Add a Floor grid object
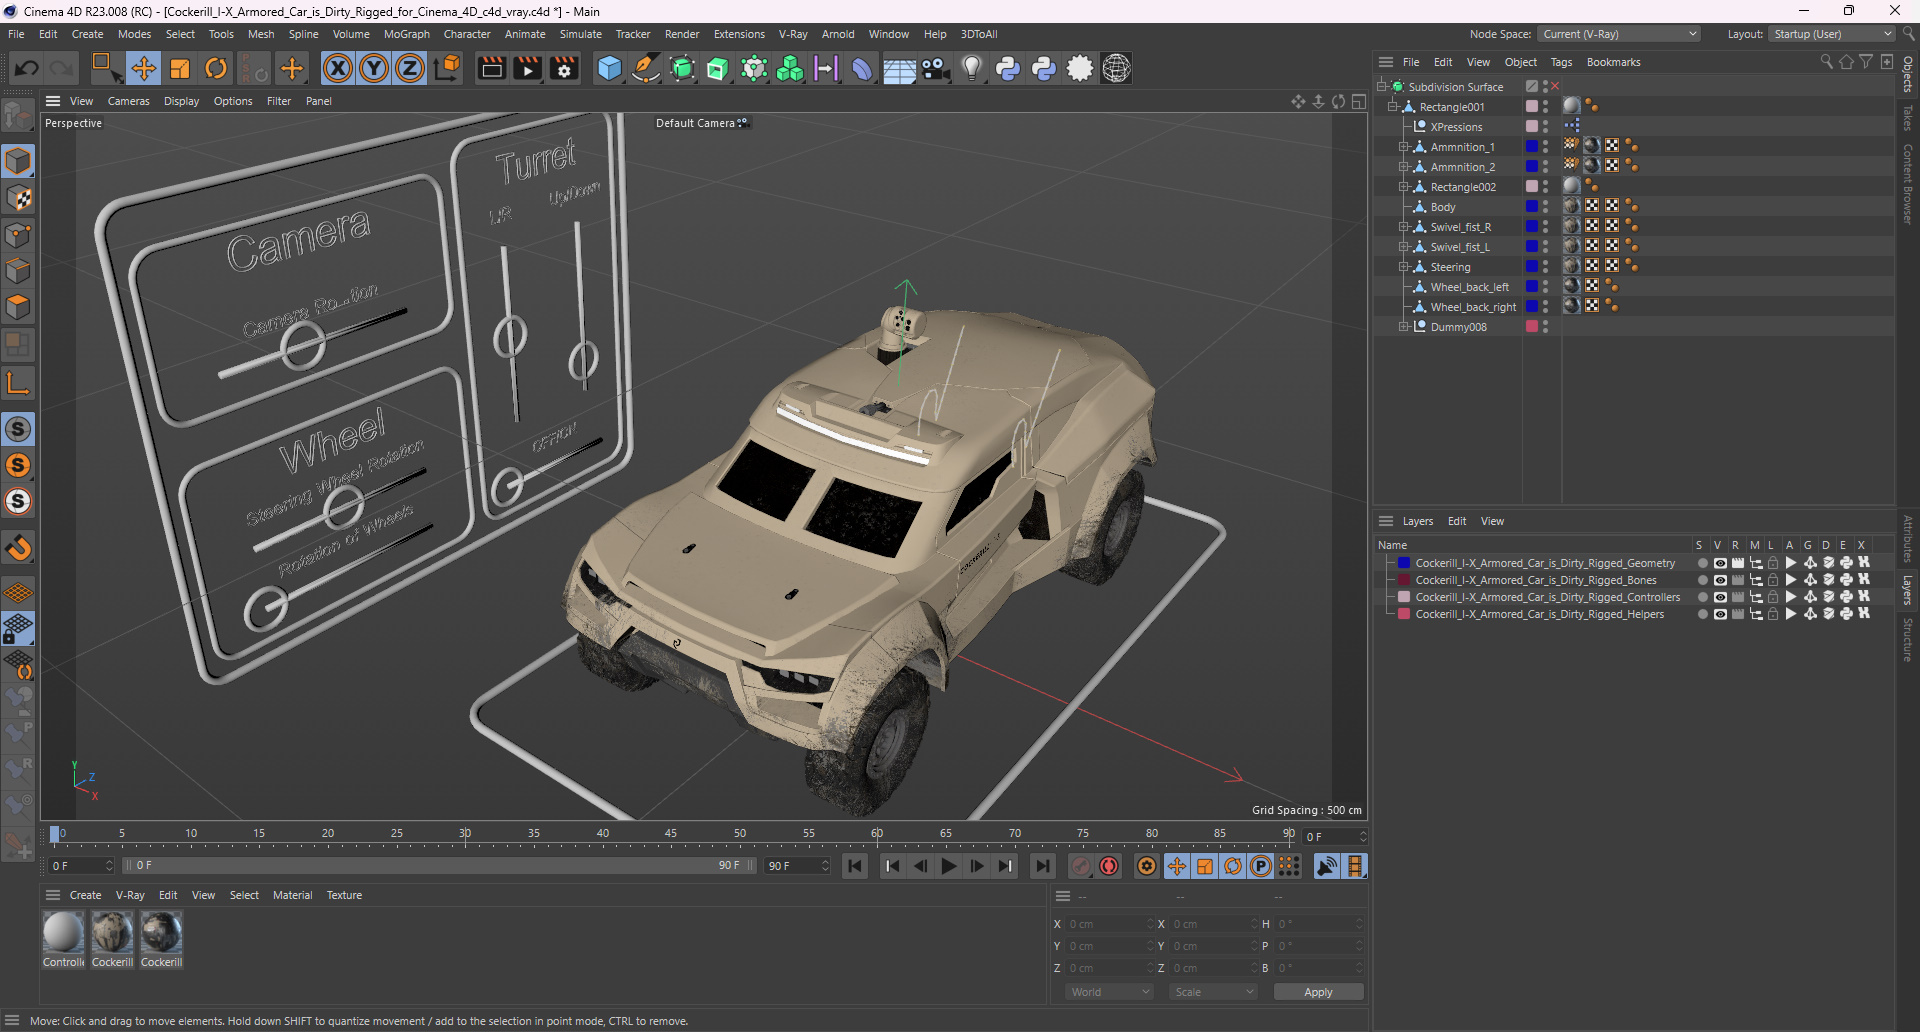 tap(899, 68)
